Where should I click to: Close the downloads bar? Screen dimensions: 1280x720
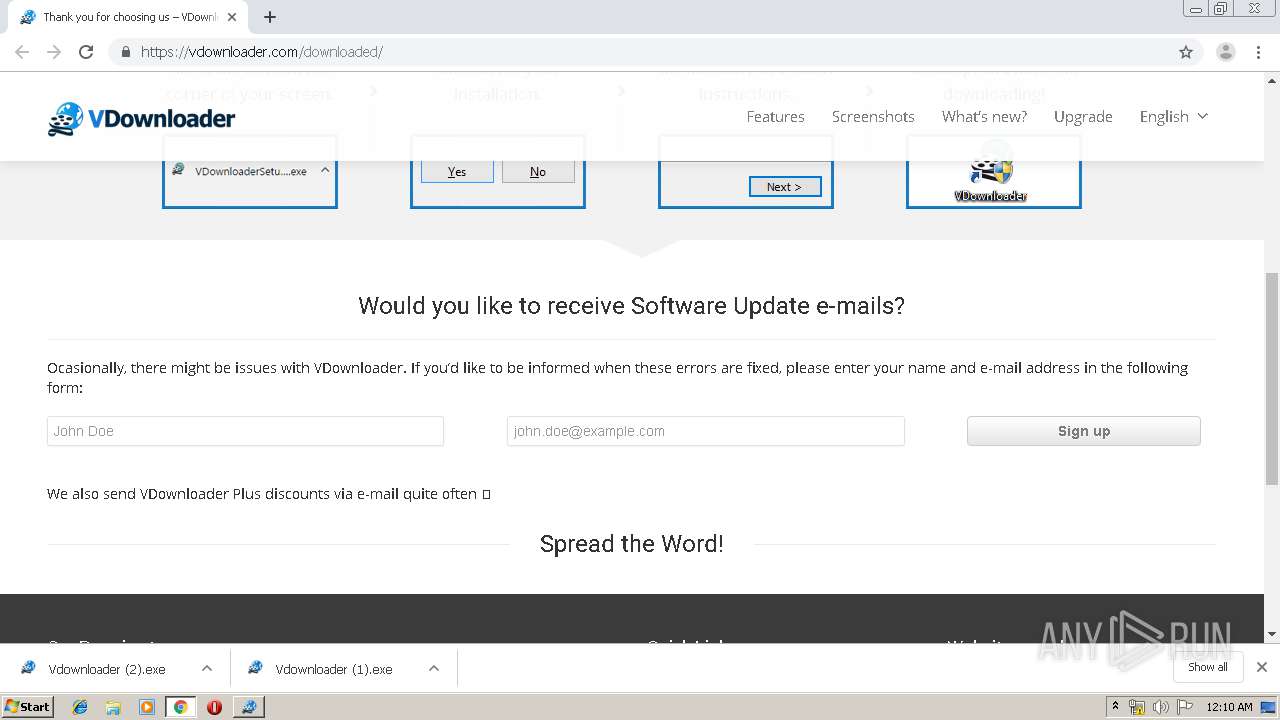coord(1262,667)
